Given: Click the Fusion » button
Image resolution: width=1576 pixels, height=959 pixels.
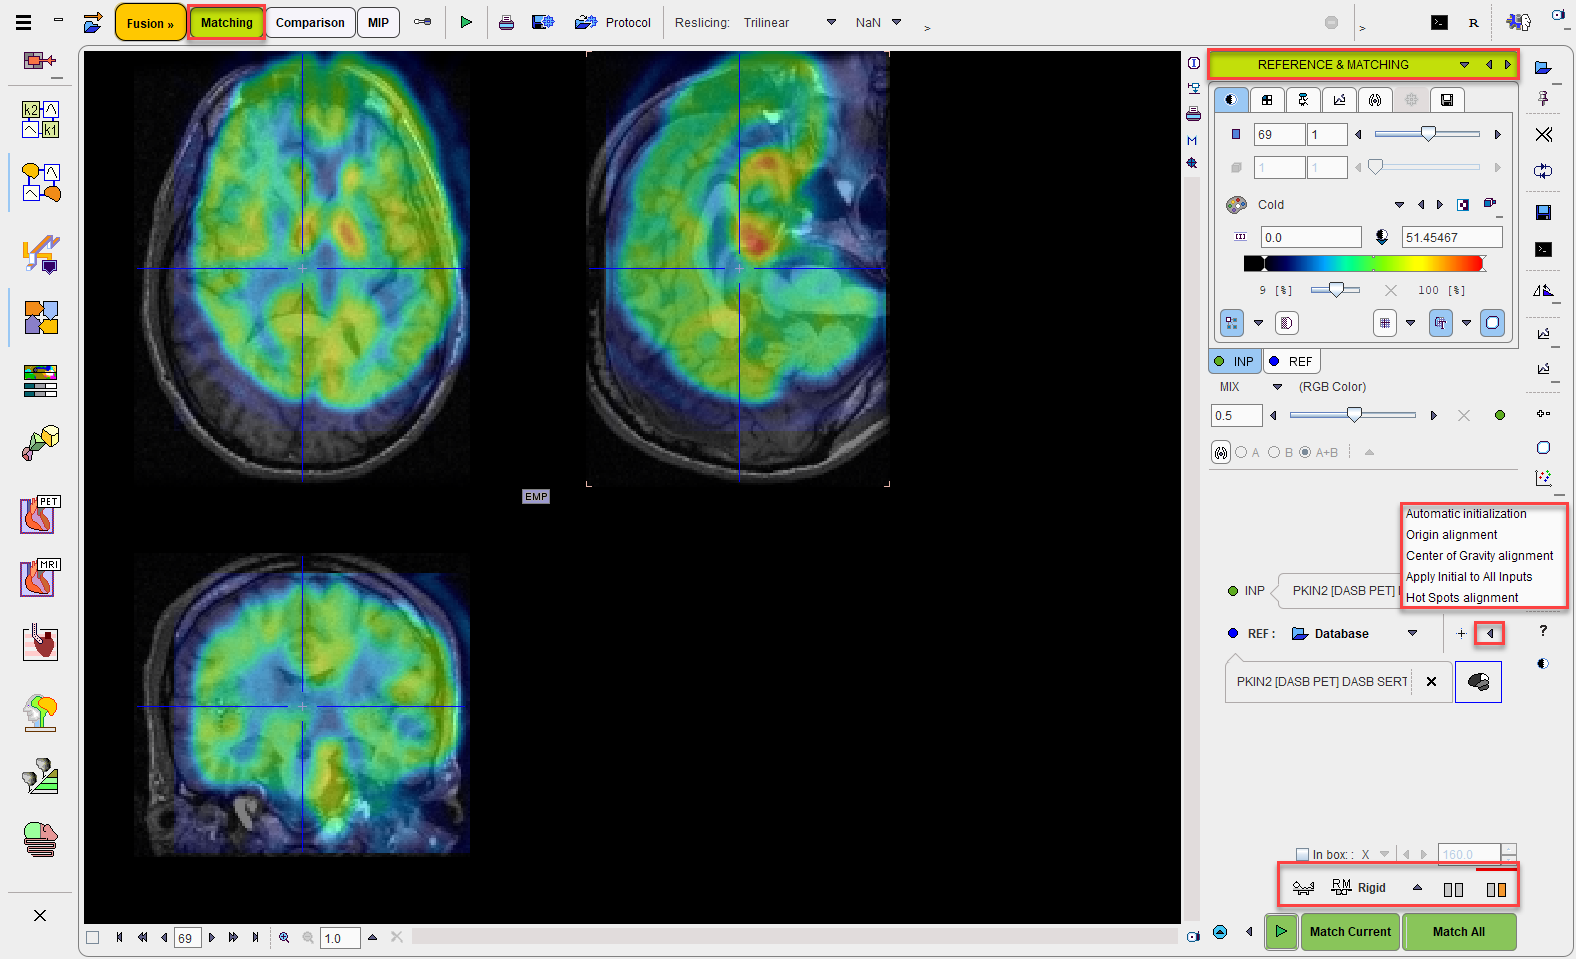Looking at the screenshot, I should 150,22.
